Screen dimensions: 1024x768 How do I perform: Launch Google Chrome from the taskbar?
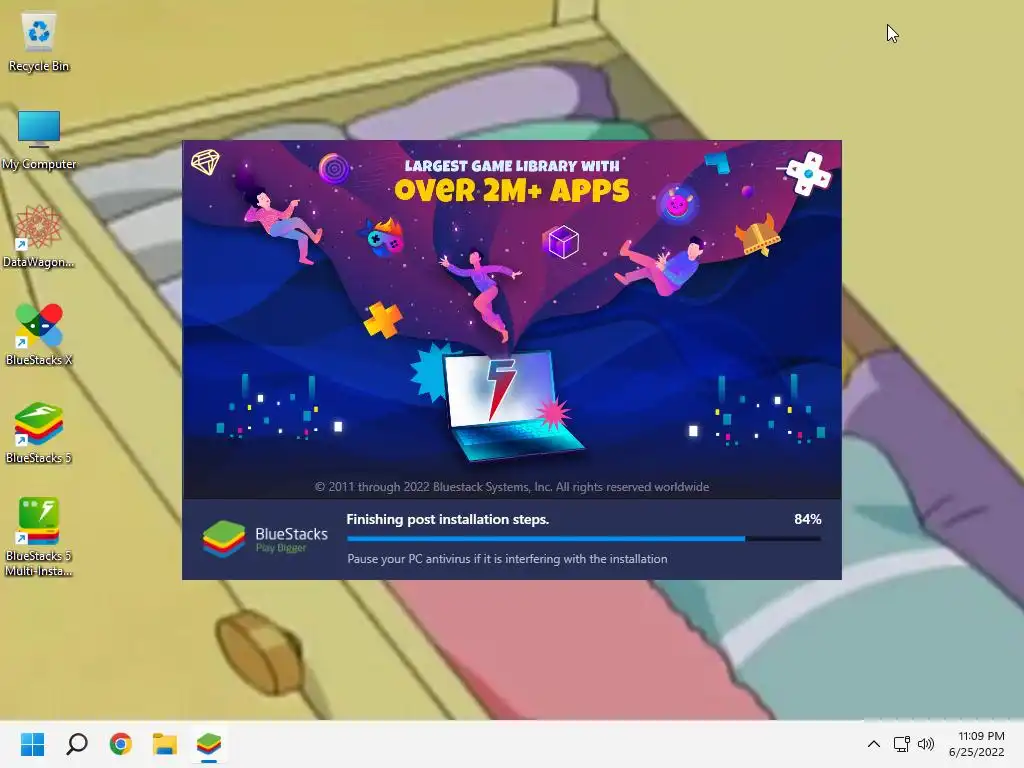[x=121, y=744]
